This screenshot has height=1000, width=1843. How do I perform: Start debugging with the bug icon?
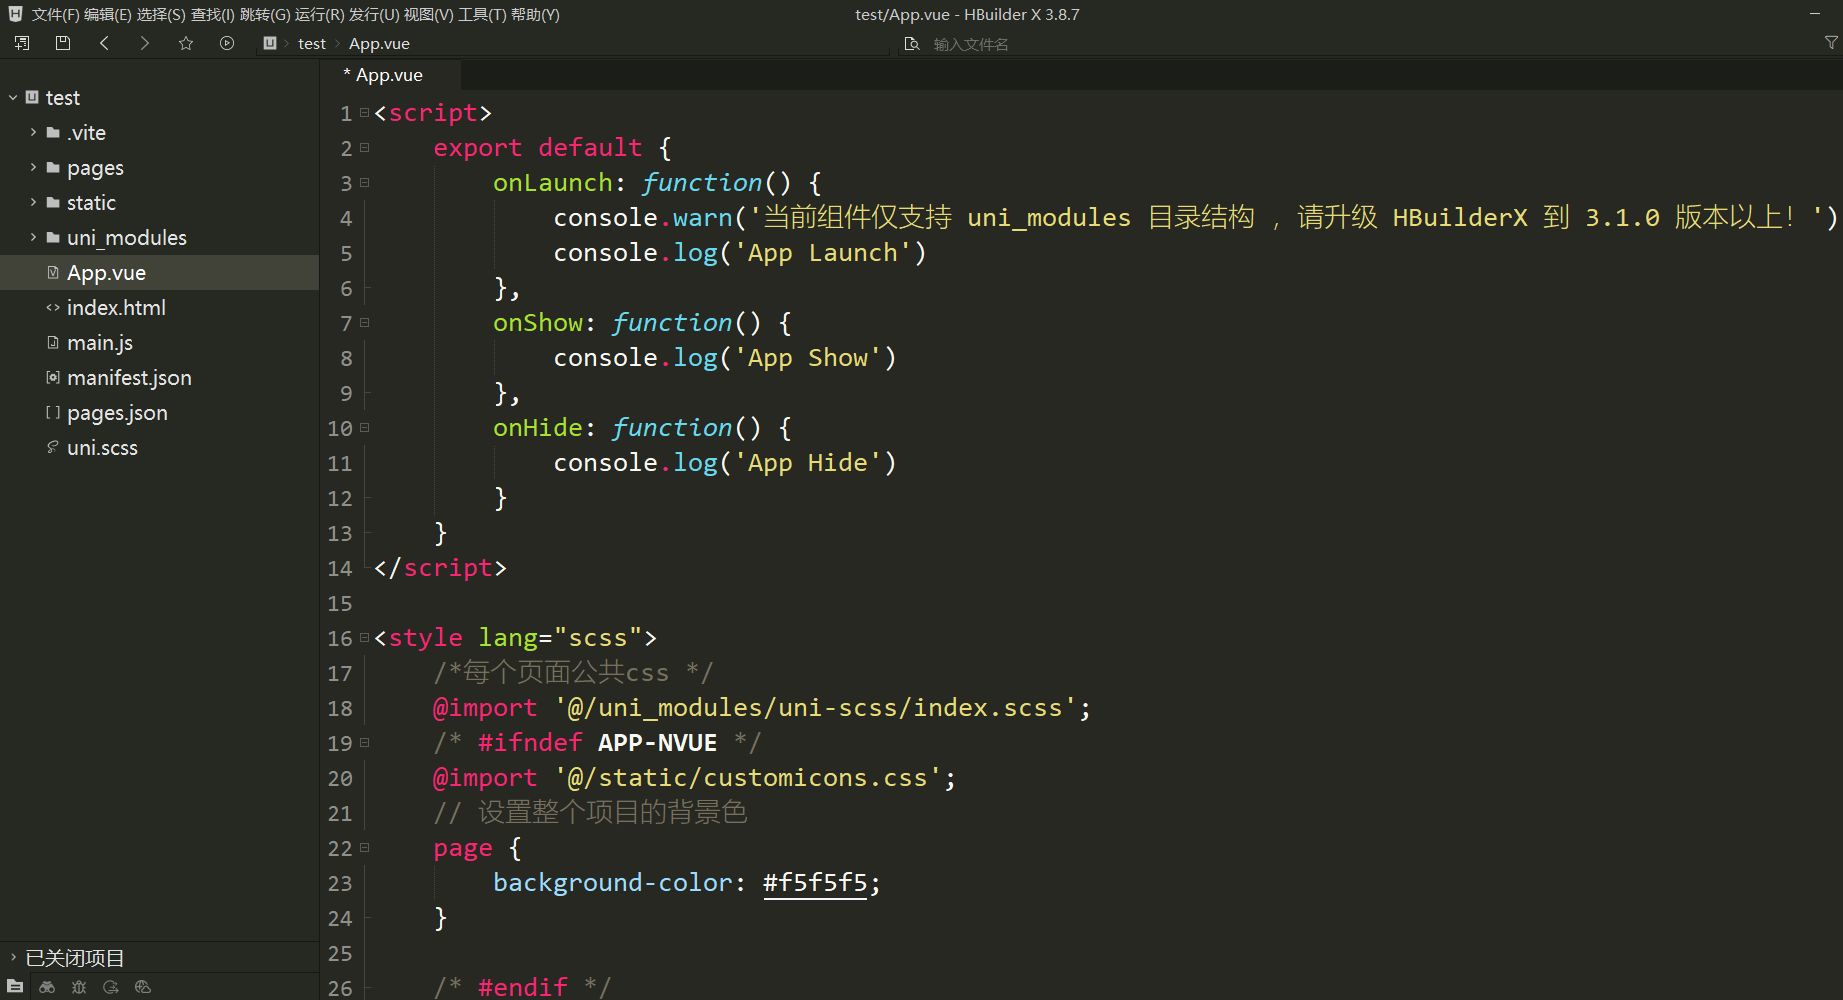[x=79, y=987]
